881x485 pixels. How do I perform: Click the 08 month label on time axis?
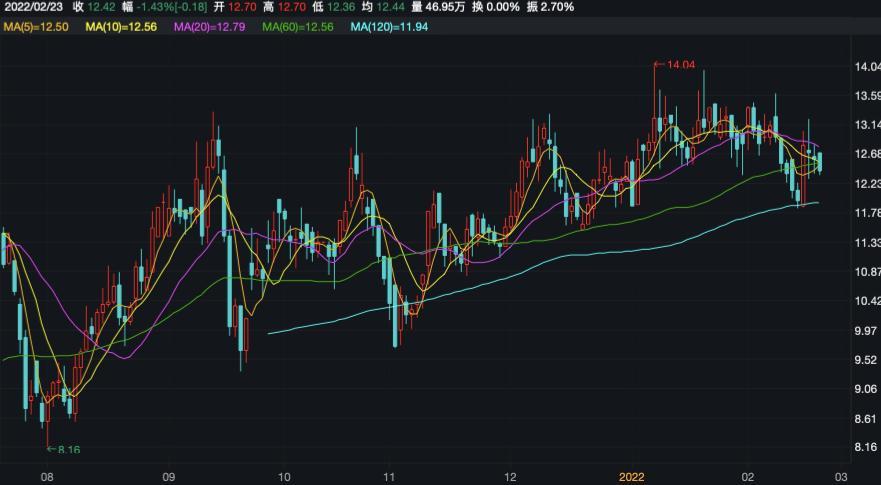[47, 477]
